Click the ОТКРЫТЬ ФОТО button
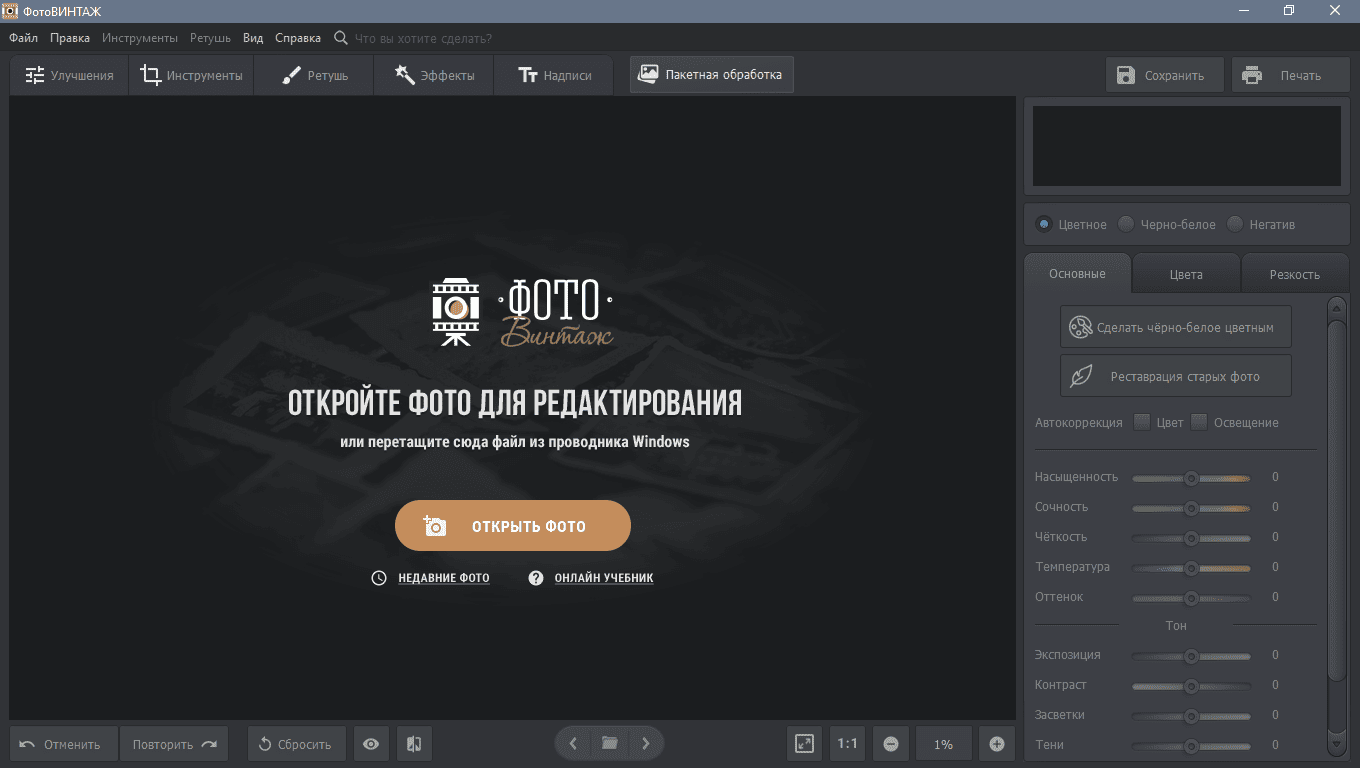The image size is (1360, 768). pos(513,526)
